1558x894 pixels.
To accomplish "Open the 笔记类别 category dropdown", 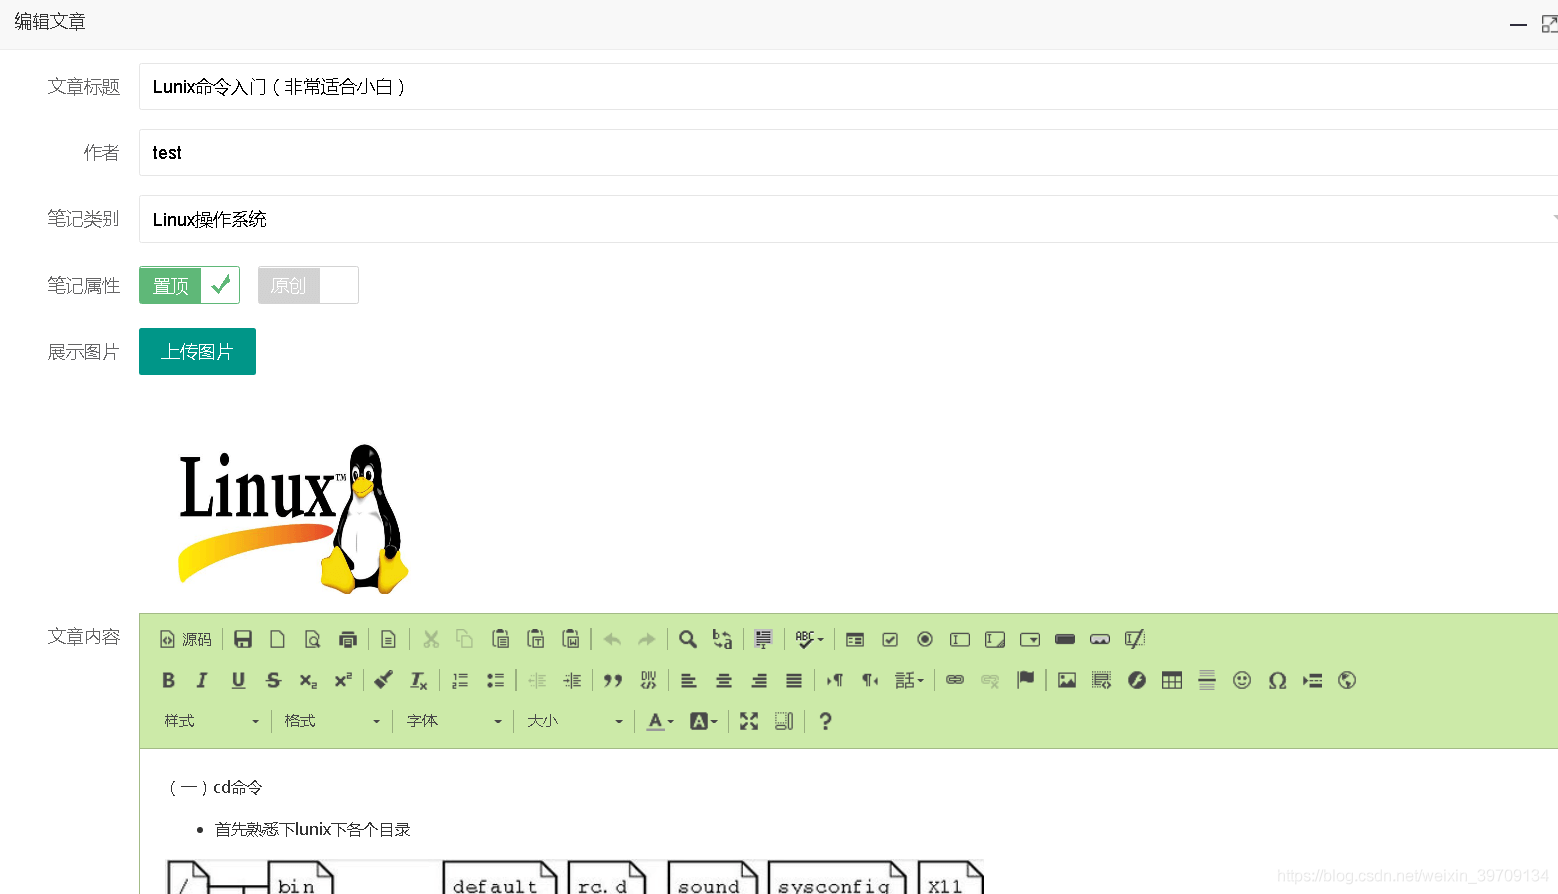I will coord(848,219).
